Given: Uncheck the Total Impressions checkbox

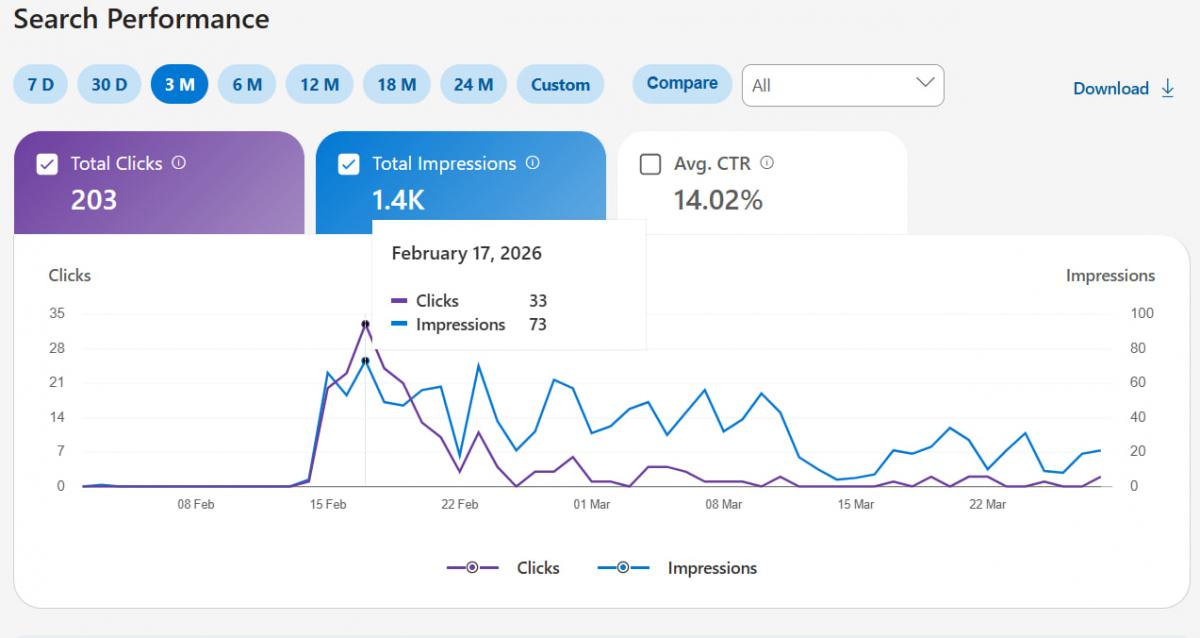Looking at the screenshot, I should 348,164.
